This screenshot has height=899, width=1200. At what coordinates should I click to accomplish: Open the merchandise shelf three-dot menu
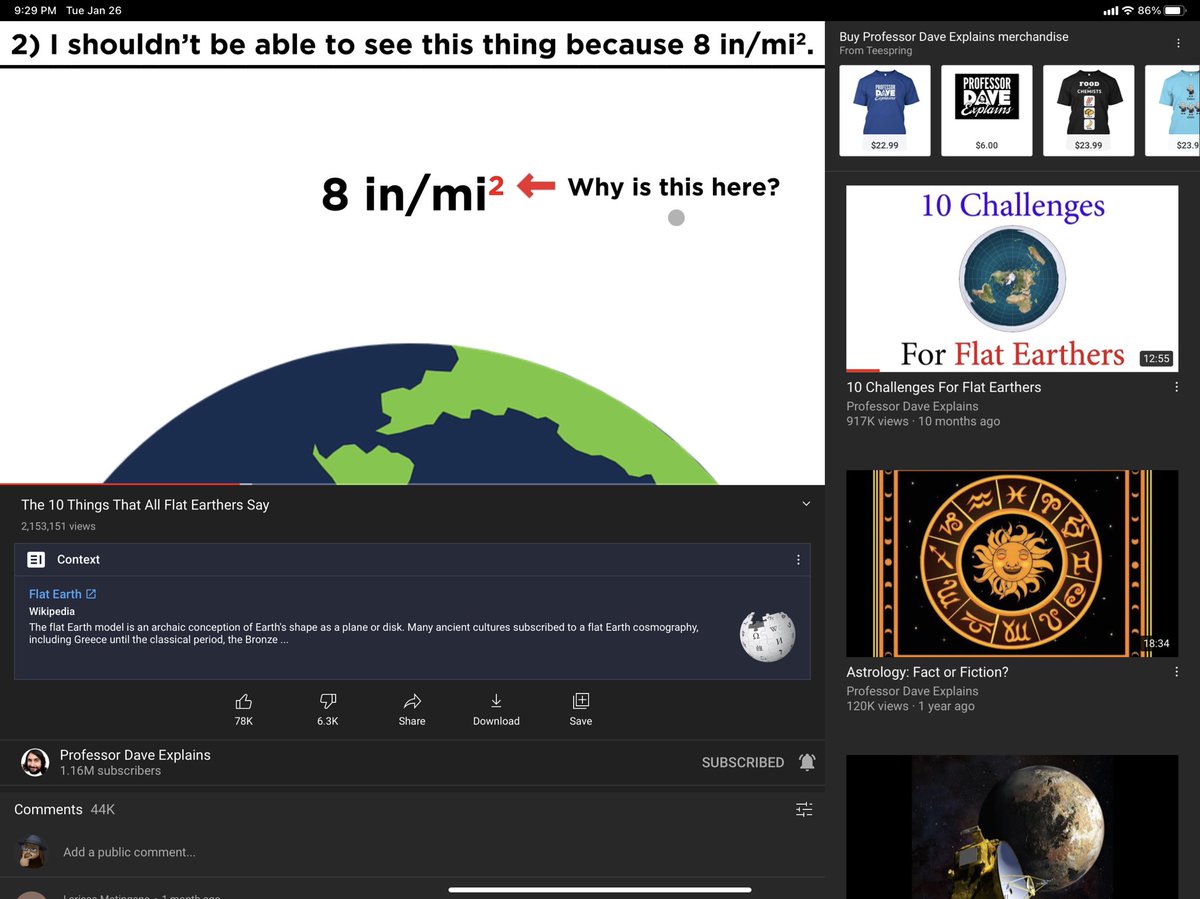tap(1177, 44)
